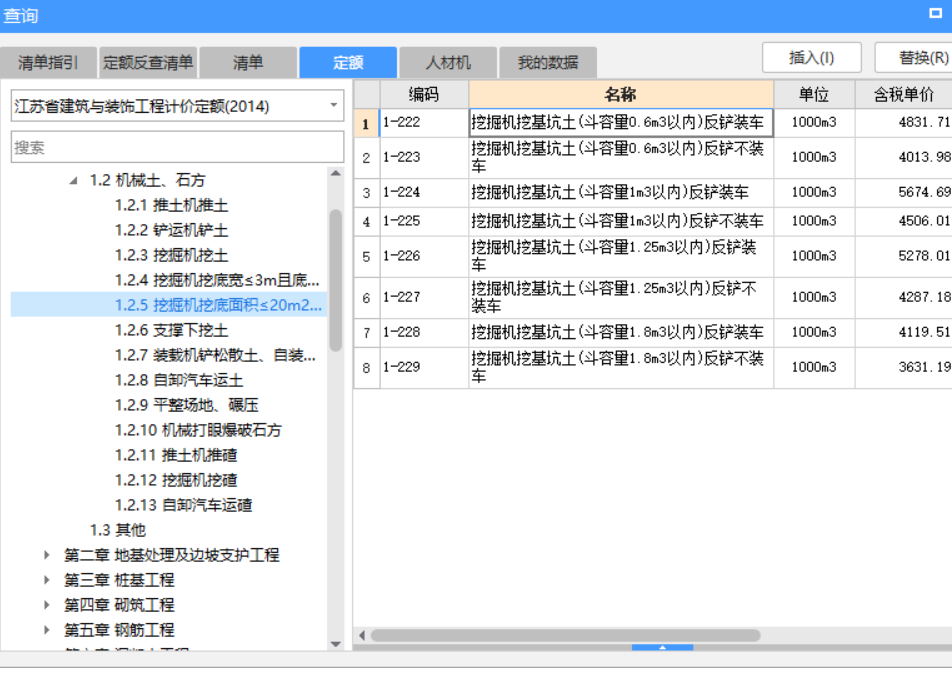Click name cell 斗容量1.8m3以内反铲装车

pyautogui.click(x=620, y=333)
